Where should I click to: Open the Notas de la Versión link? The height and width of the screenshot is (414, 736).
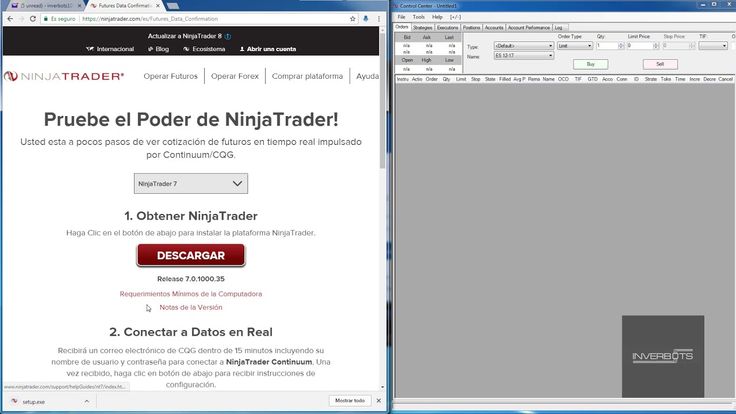[x=191, y=307]
